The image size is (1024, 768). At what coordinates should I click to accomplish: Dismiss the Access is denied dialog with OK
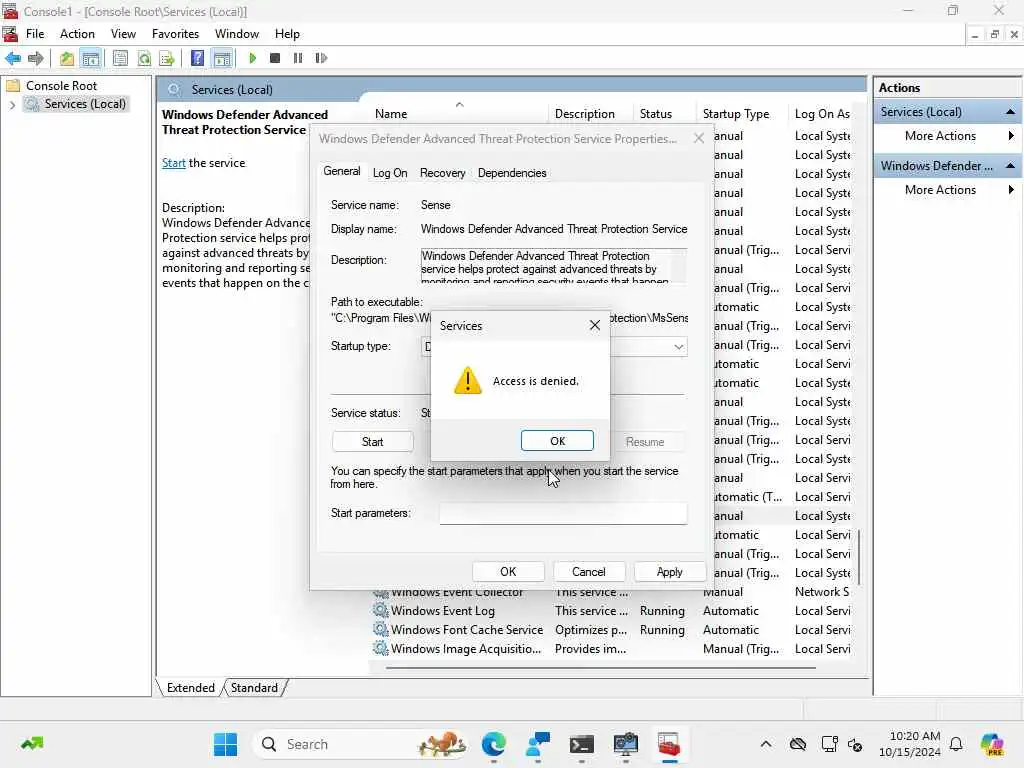(557, 441)
